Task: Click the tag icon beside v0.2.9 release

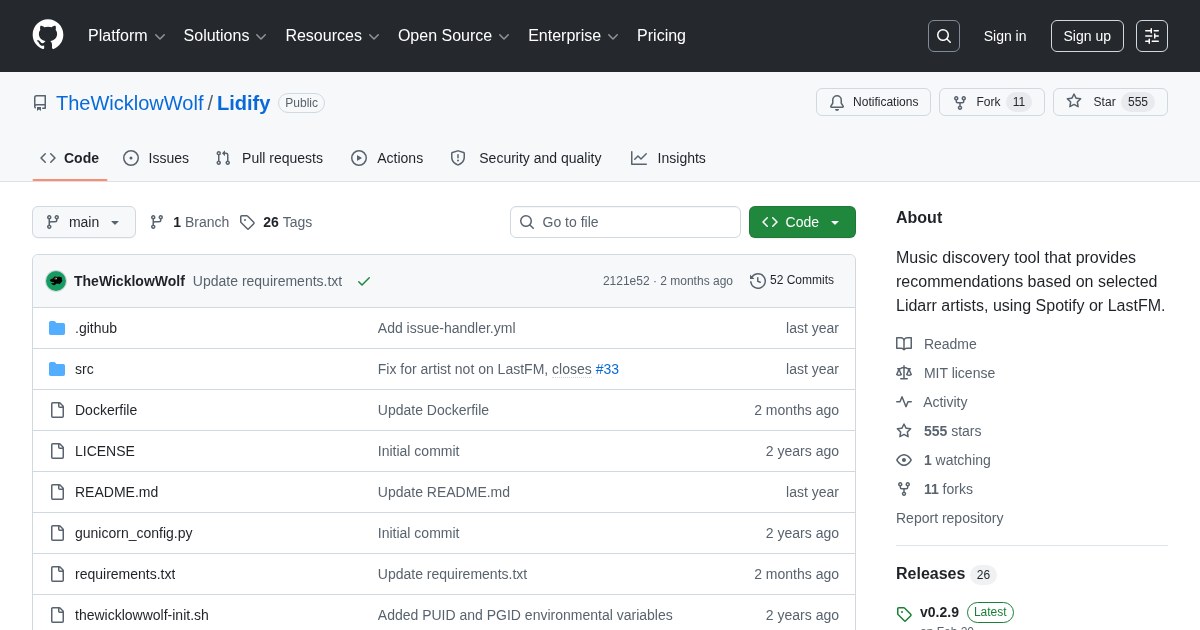Action: pyautogui.click(x=904, y=614)
